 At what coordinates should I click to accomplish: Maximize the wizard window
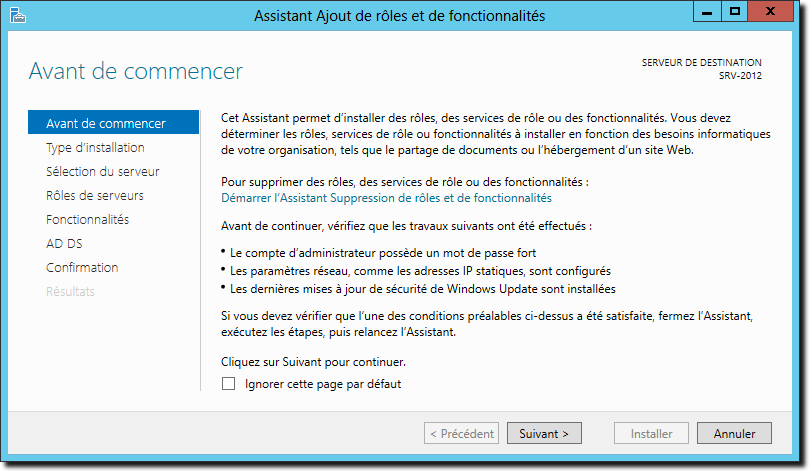(735, 11)
